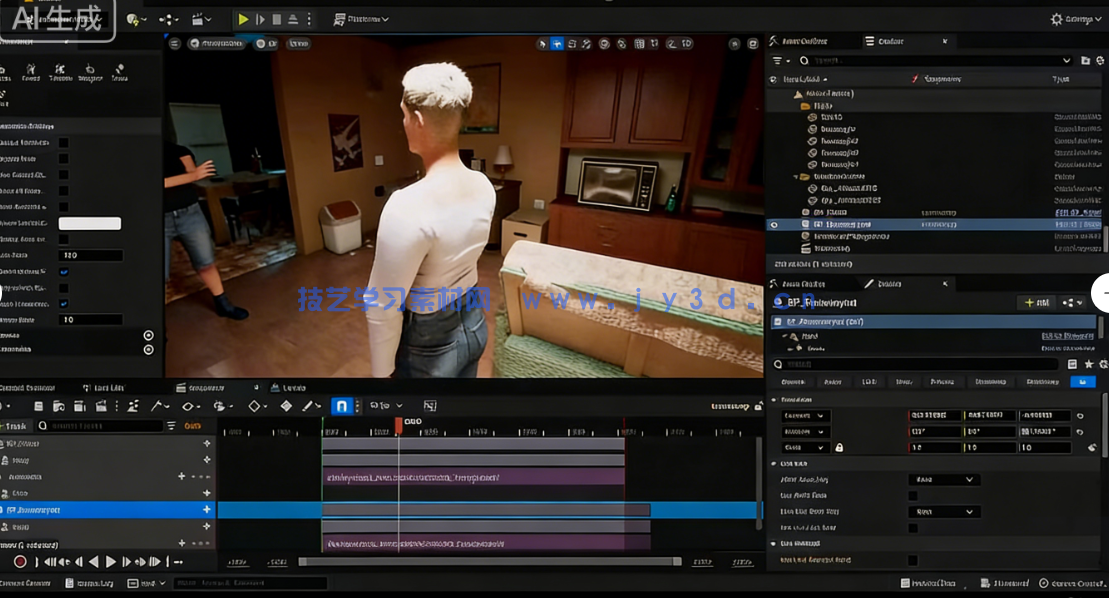Viewport: 1109px width, 598px height.
Task: Click the Stop simulation square button
Action: [x=276, y=19]
